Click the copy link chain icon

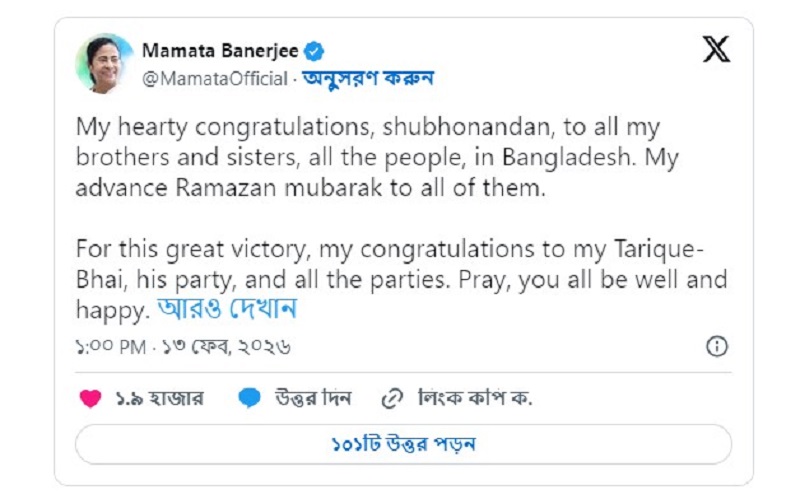click(x=393, y=398)
